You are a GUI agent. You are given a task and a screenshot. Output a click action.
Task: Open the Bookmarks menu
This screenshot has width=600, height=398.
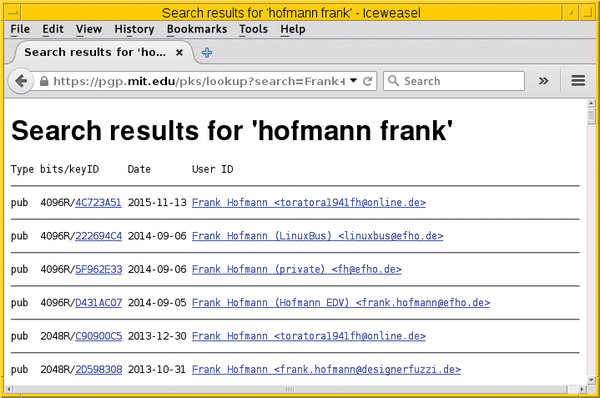197,29
